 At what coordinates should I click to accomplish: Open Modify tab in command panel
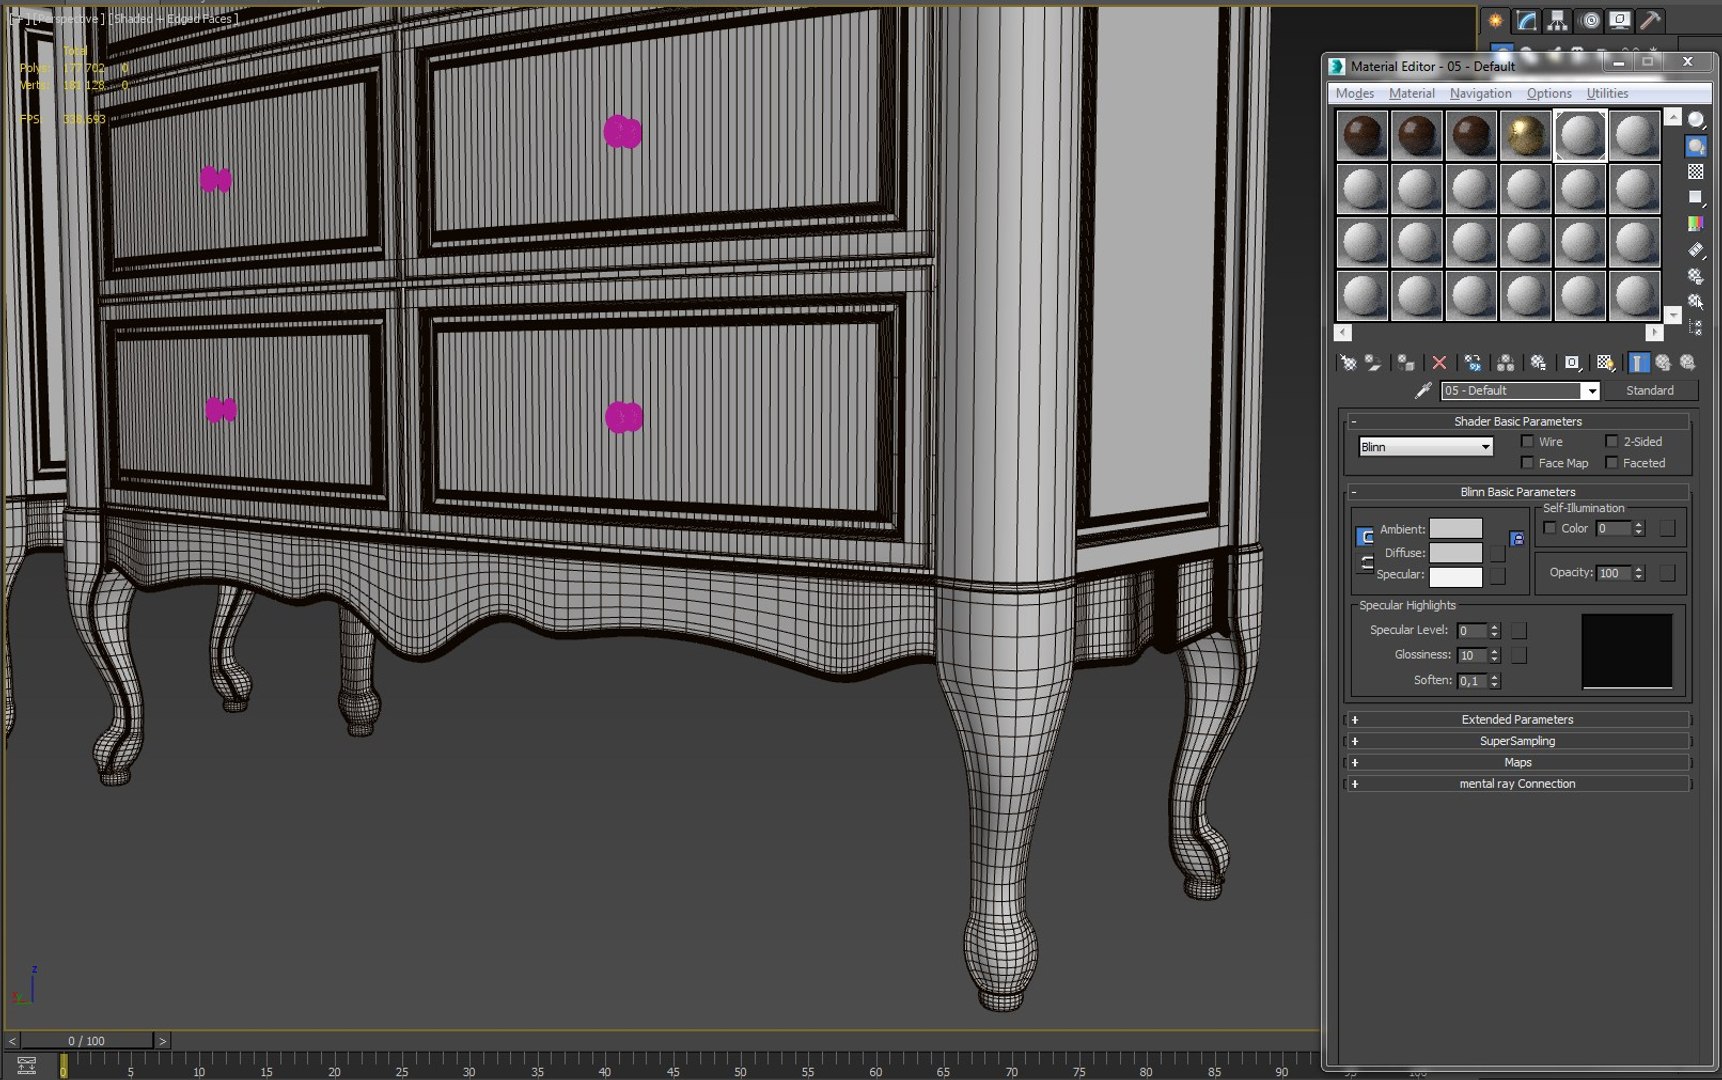coord(1526,20)
